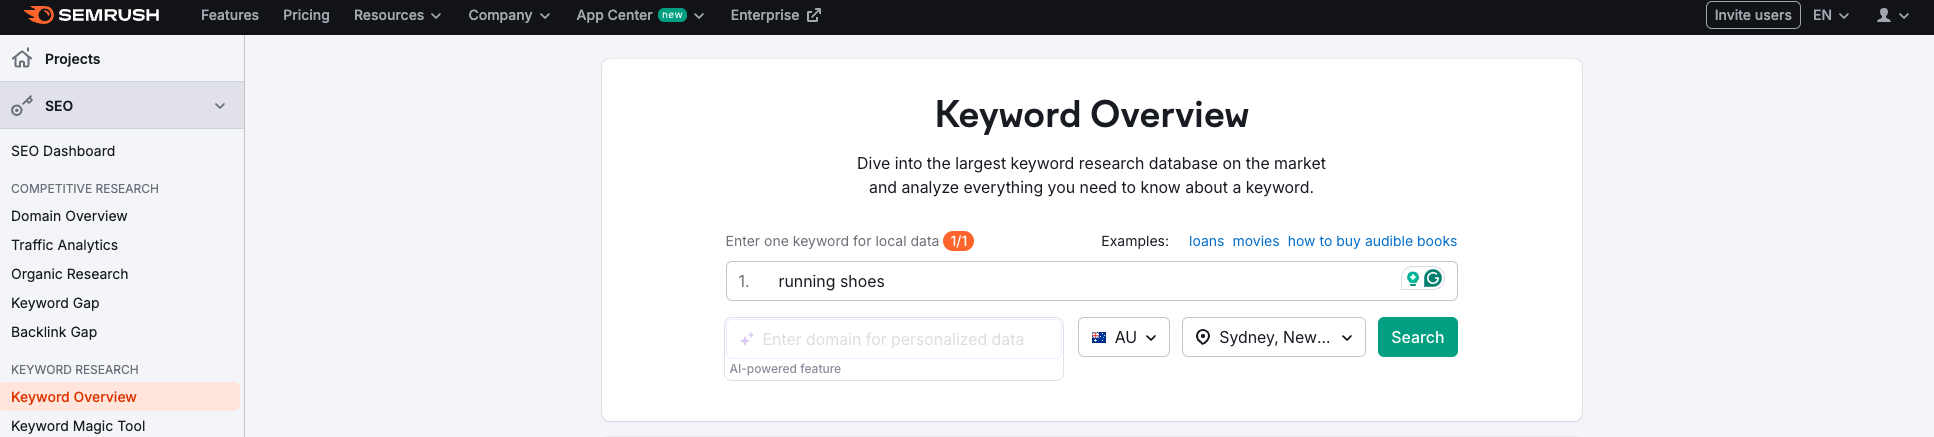Open the AU country database dropdown
This screenshot has height=437, width=1934.
[1124, 338]
